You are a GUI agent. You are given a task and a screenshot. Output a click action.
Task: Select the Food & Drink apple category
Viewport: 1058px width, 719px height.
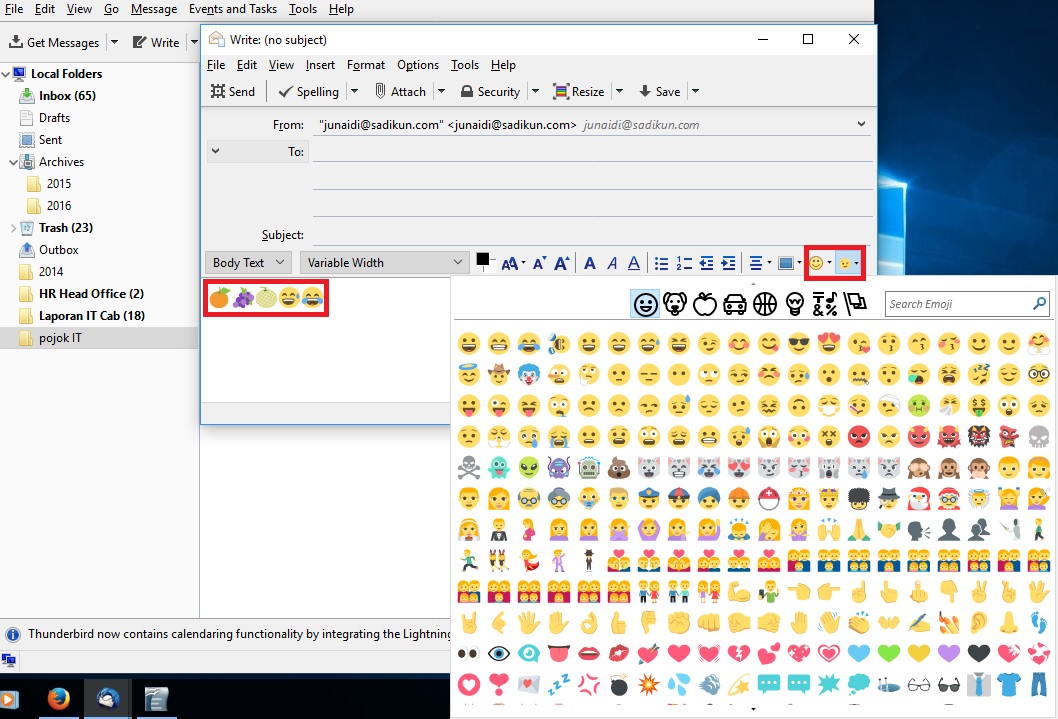click(x=704, y=304)
